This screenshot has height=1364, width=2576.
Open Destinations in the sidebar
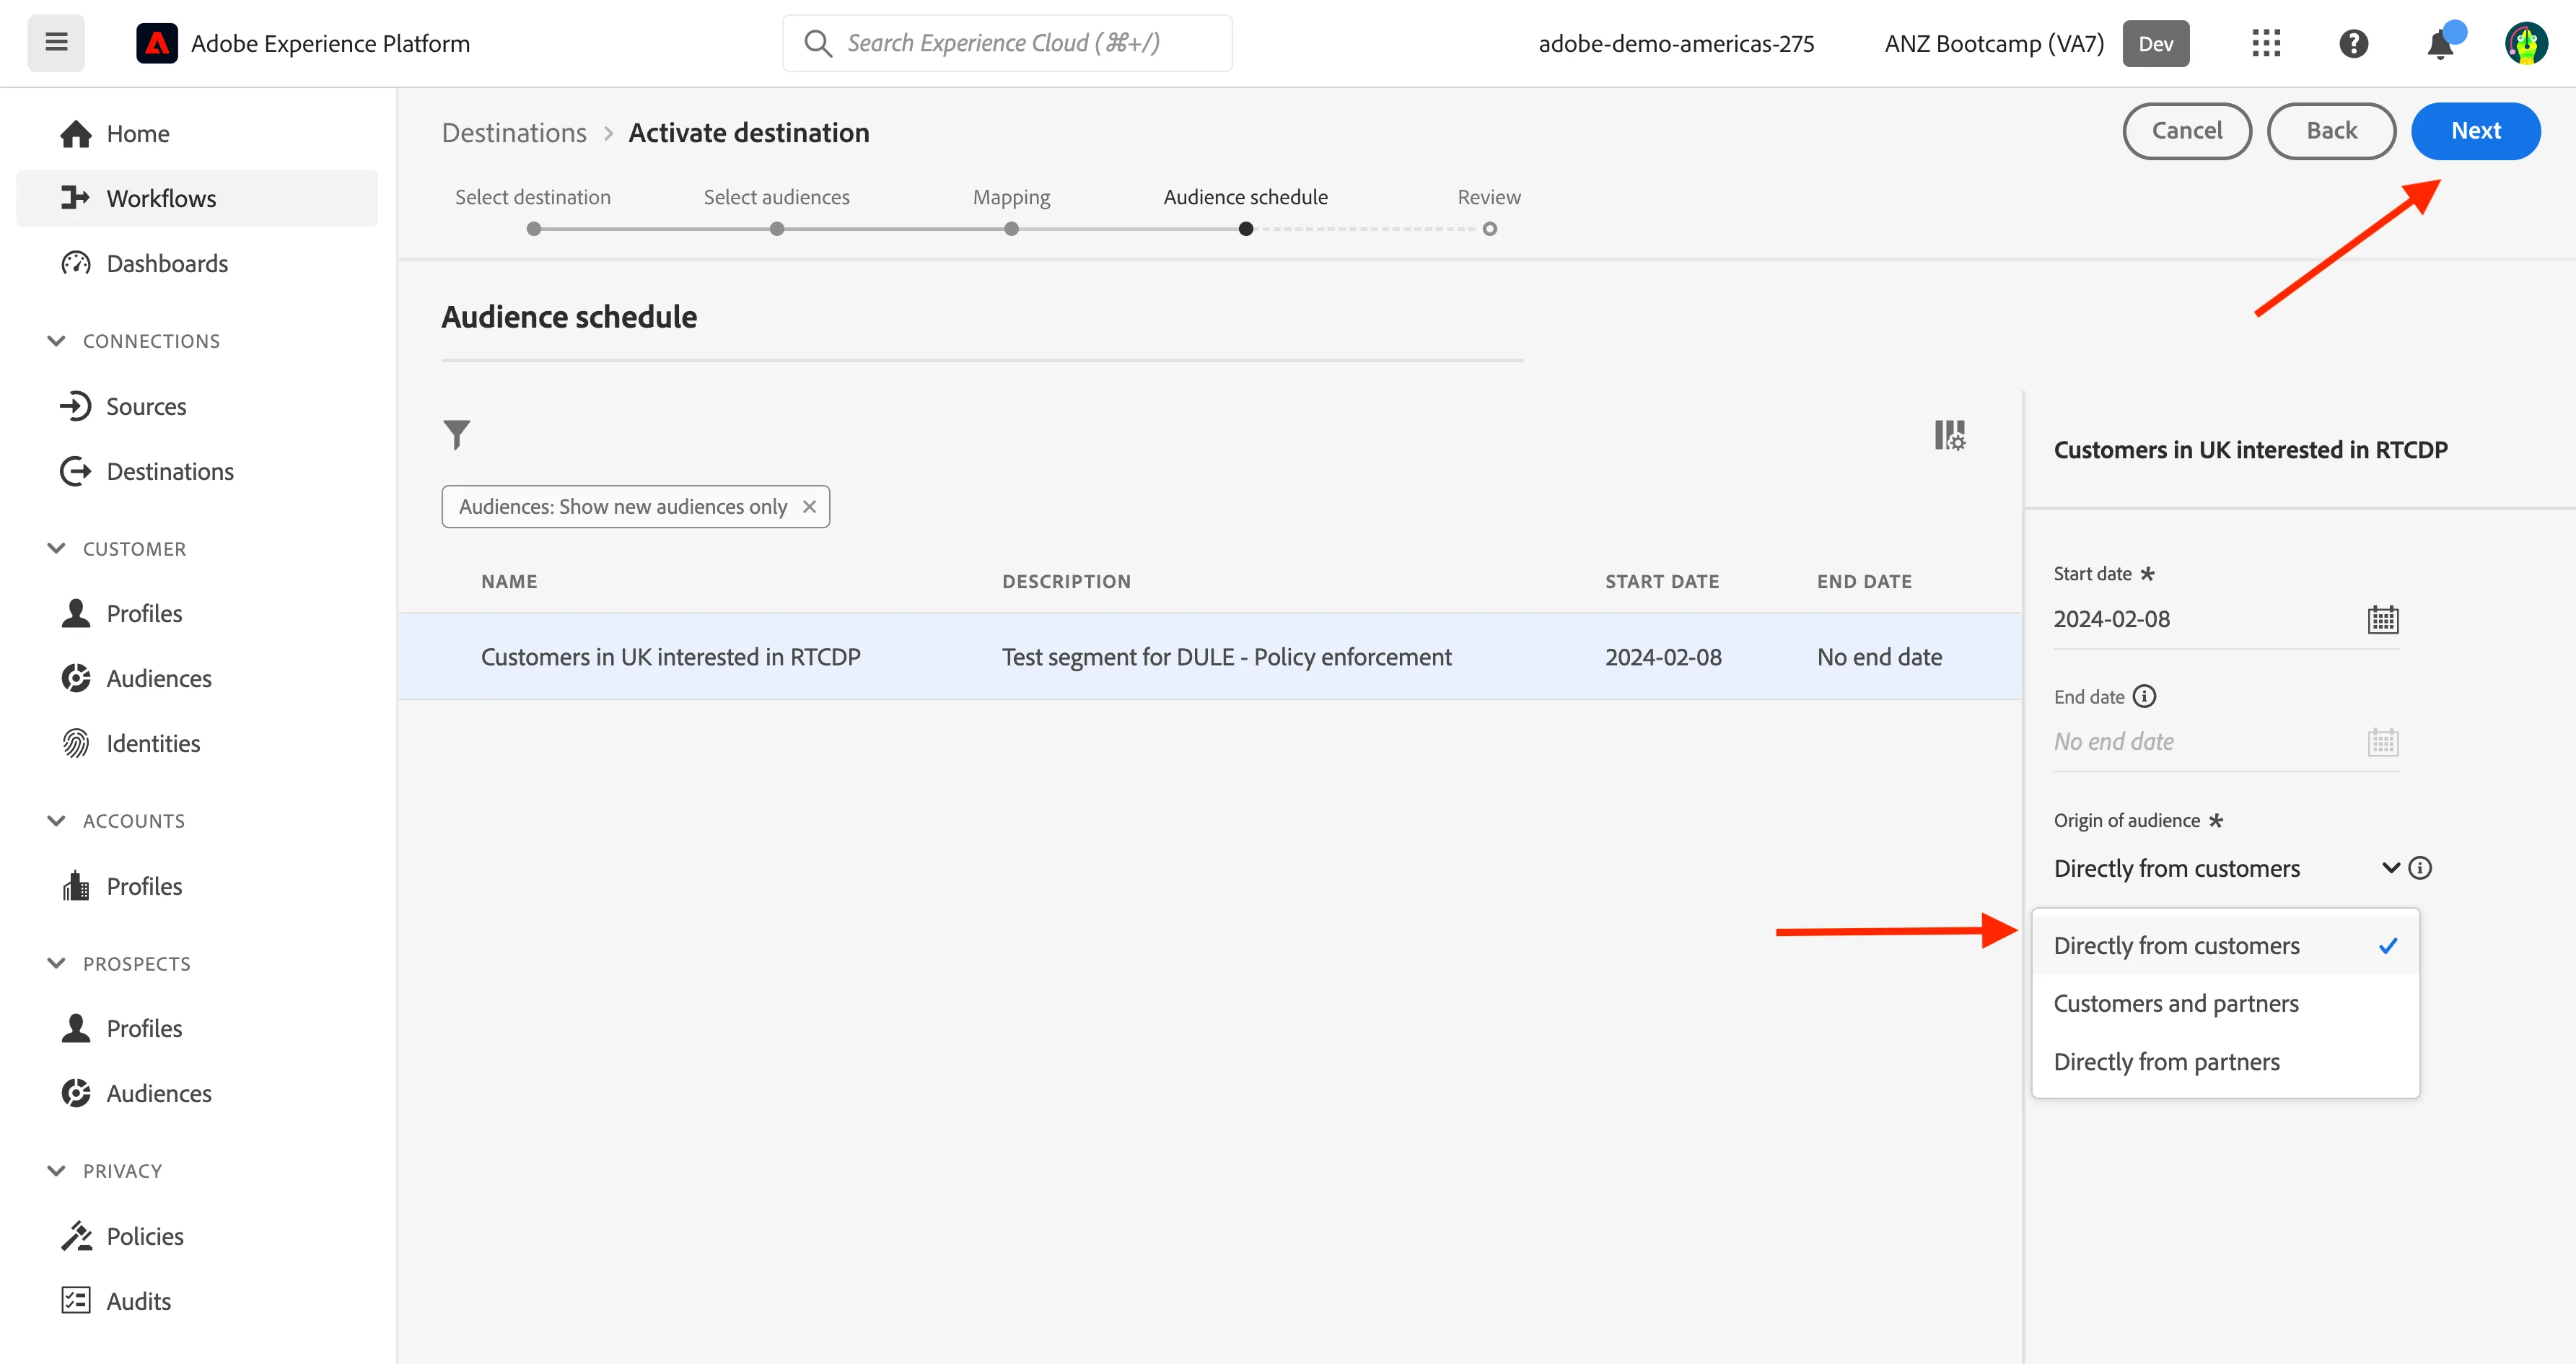pyautogui.click(x=197, y=471)
